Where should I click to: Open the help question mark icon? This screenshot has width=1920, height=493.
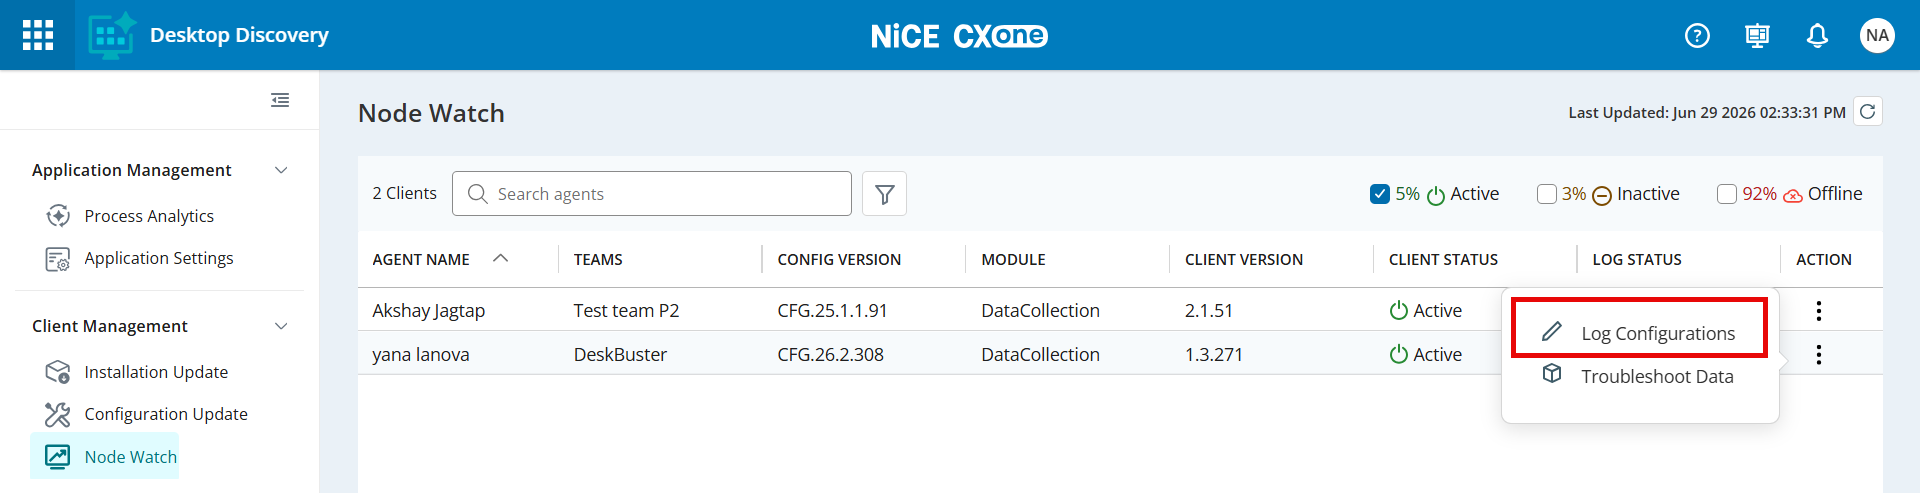(x=1697, y=36)
